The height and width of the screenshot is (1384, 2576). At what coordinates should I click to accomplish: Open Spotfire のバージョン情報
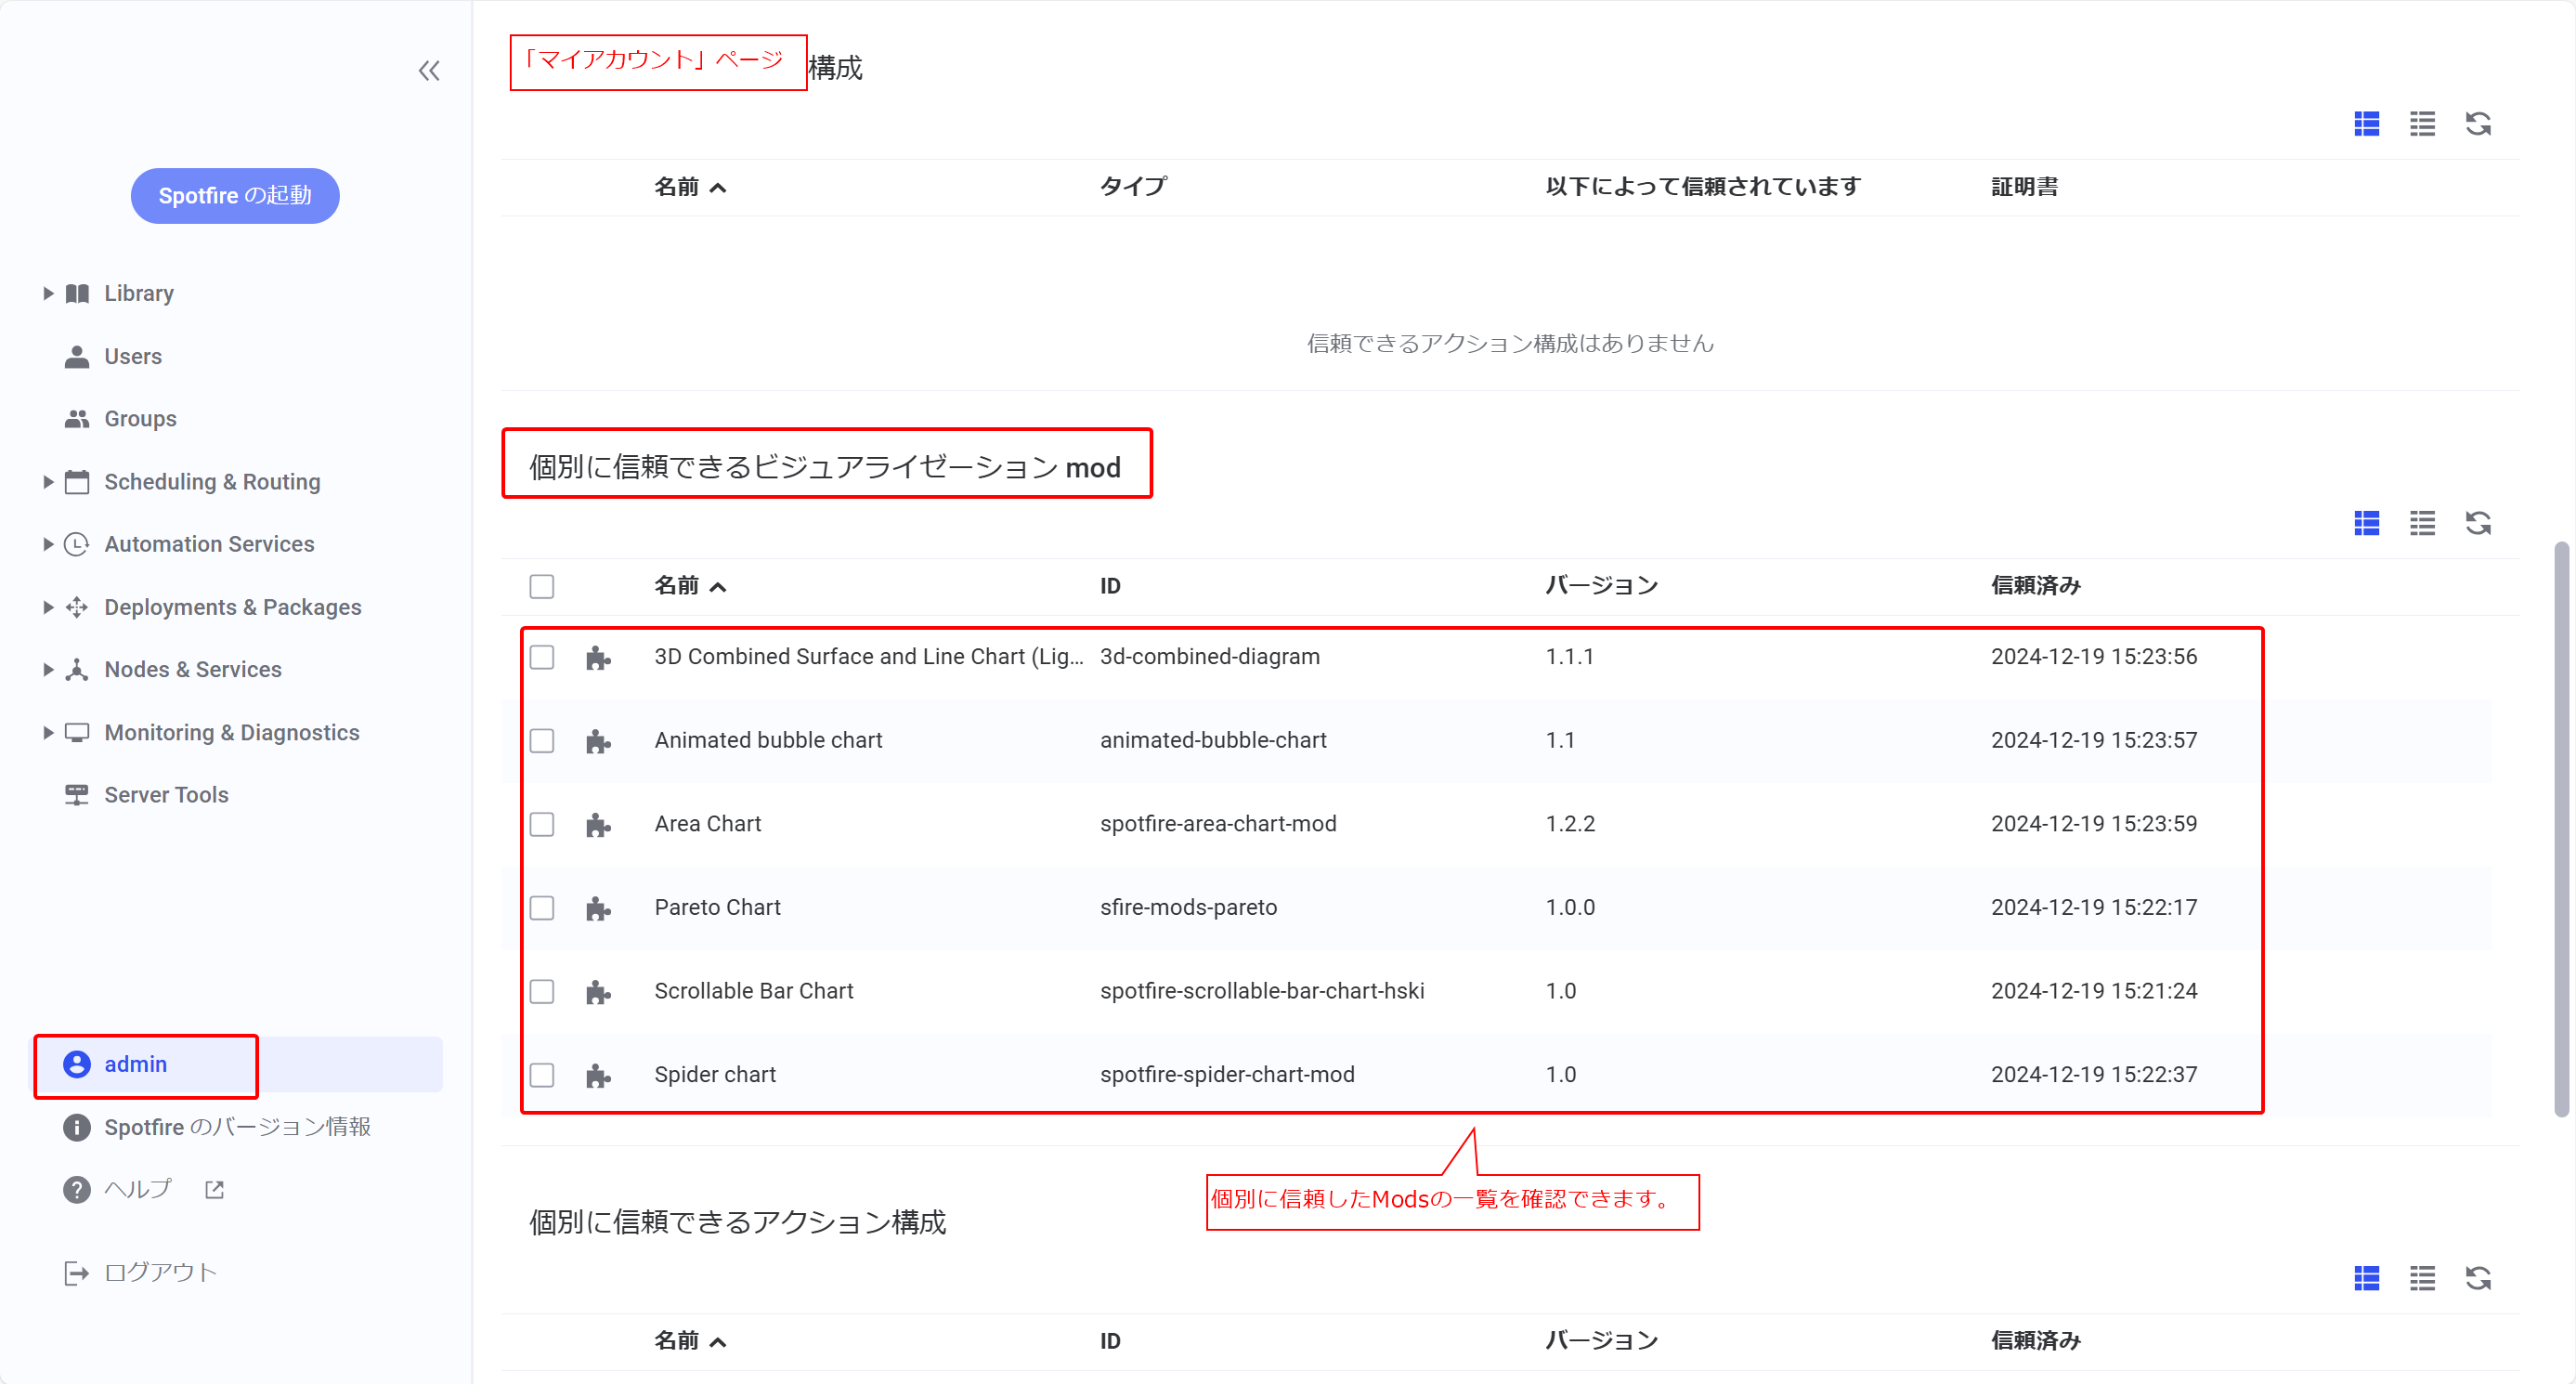[237, 1127]
